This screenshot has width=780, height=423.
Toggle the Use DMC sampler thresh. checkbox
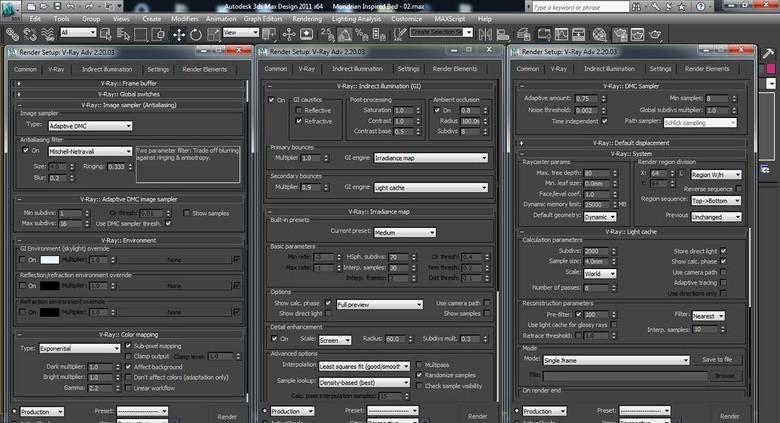click(168, 223)
